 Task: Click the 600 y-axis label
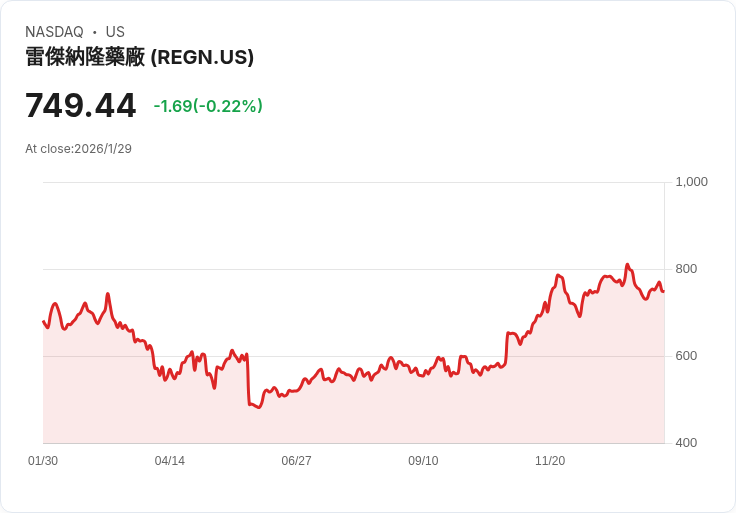coord(686,356)
